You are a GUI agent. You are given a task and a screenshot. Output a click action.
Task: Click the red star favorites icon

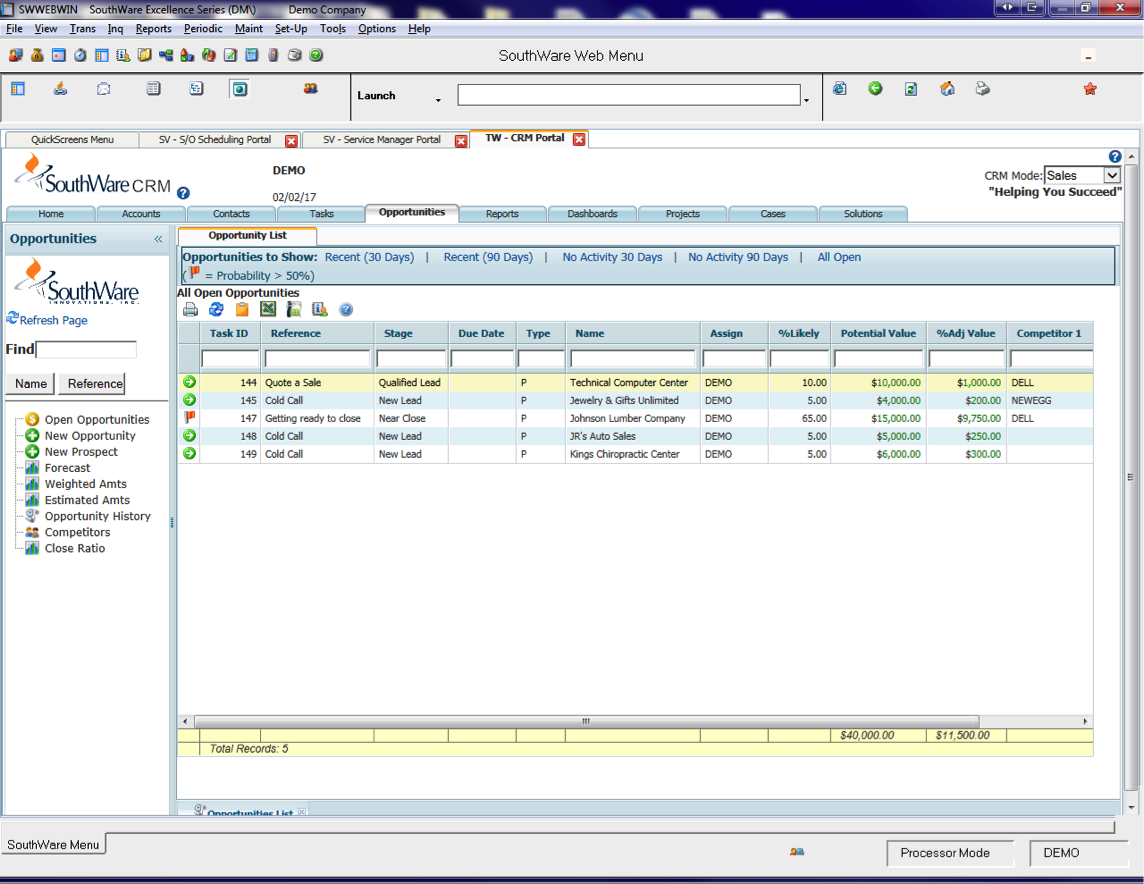(1090, 89)
